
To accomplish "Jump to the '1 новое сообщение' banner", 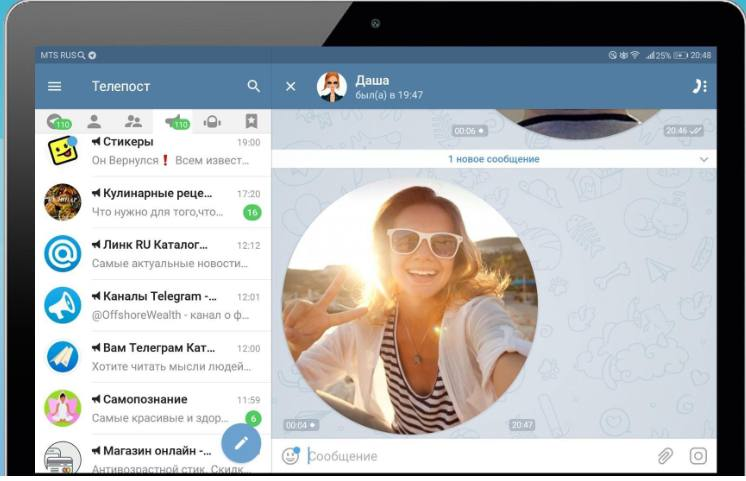I will [494, 159].
